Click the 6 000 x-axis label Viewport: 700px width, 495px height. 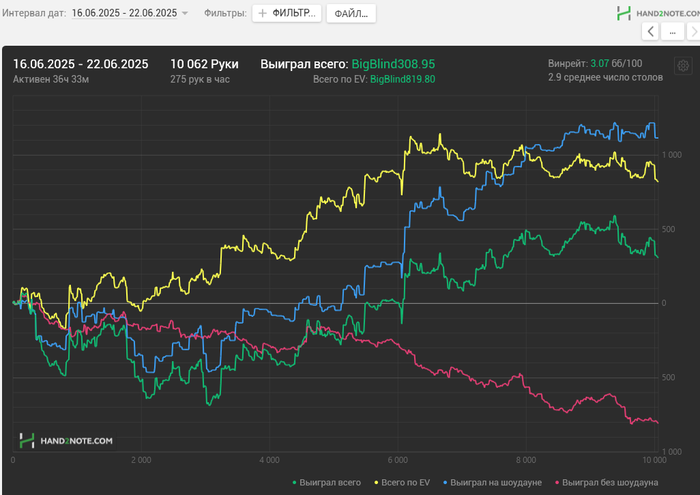pos(396,460)
